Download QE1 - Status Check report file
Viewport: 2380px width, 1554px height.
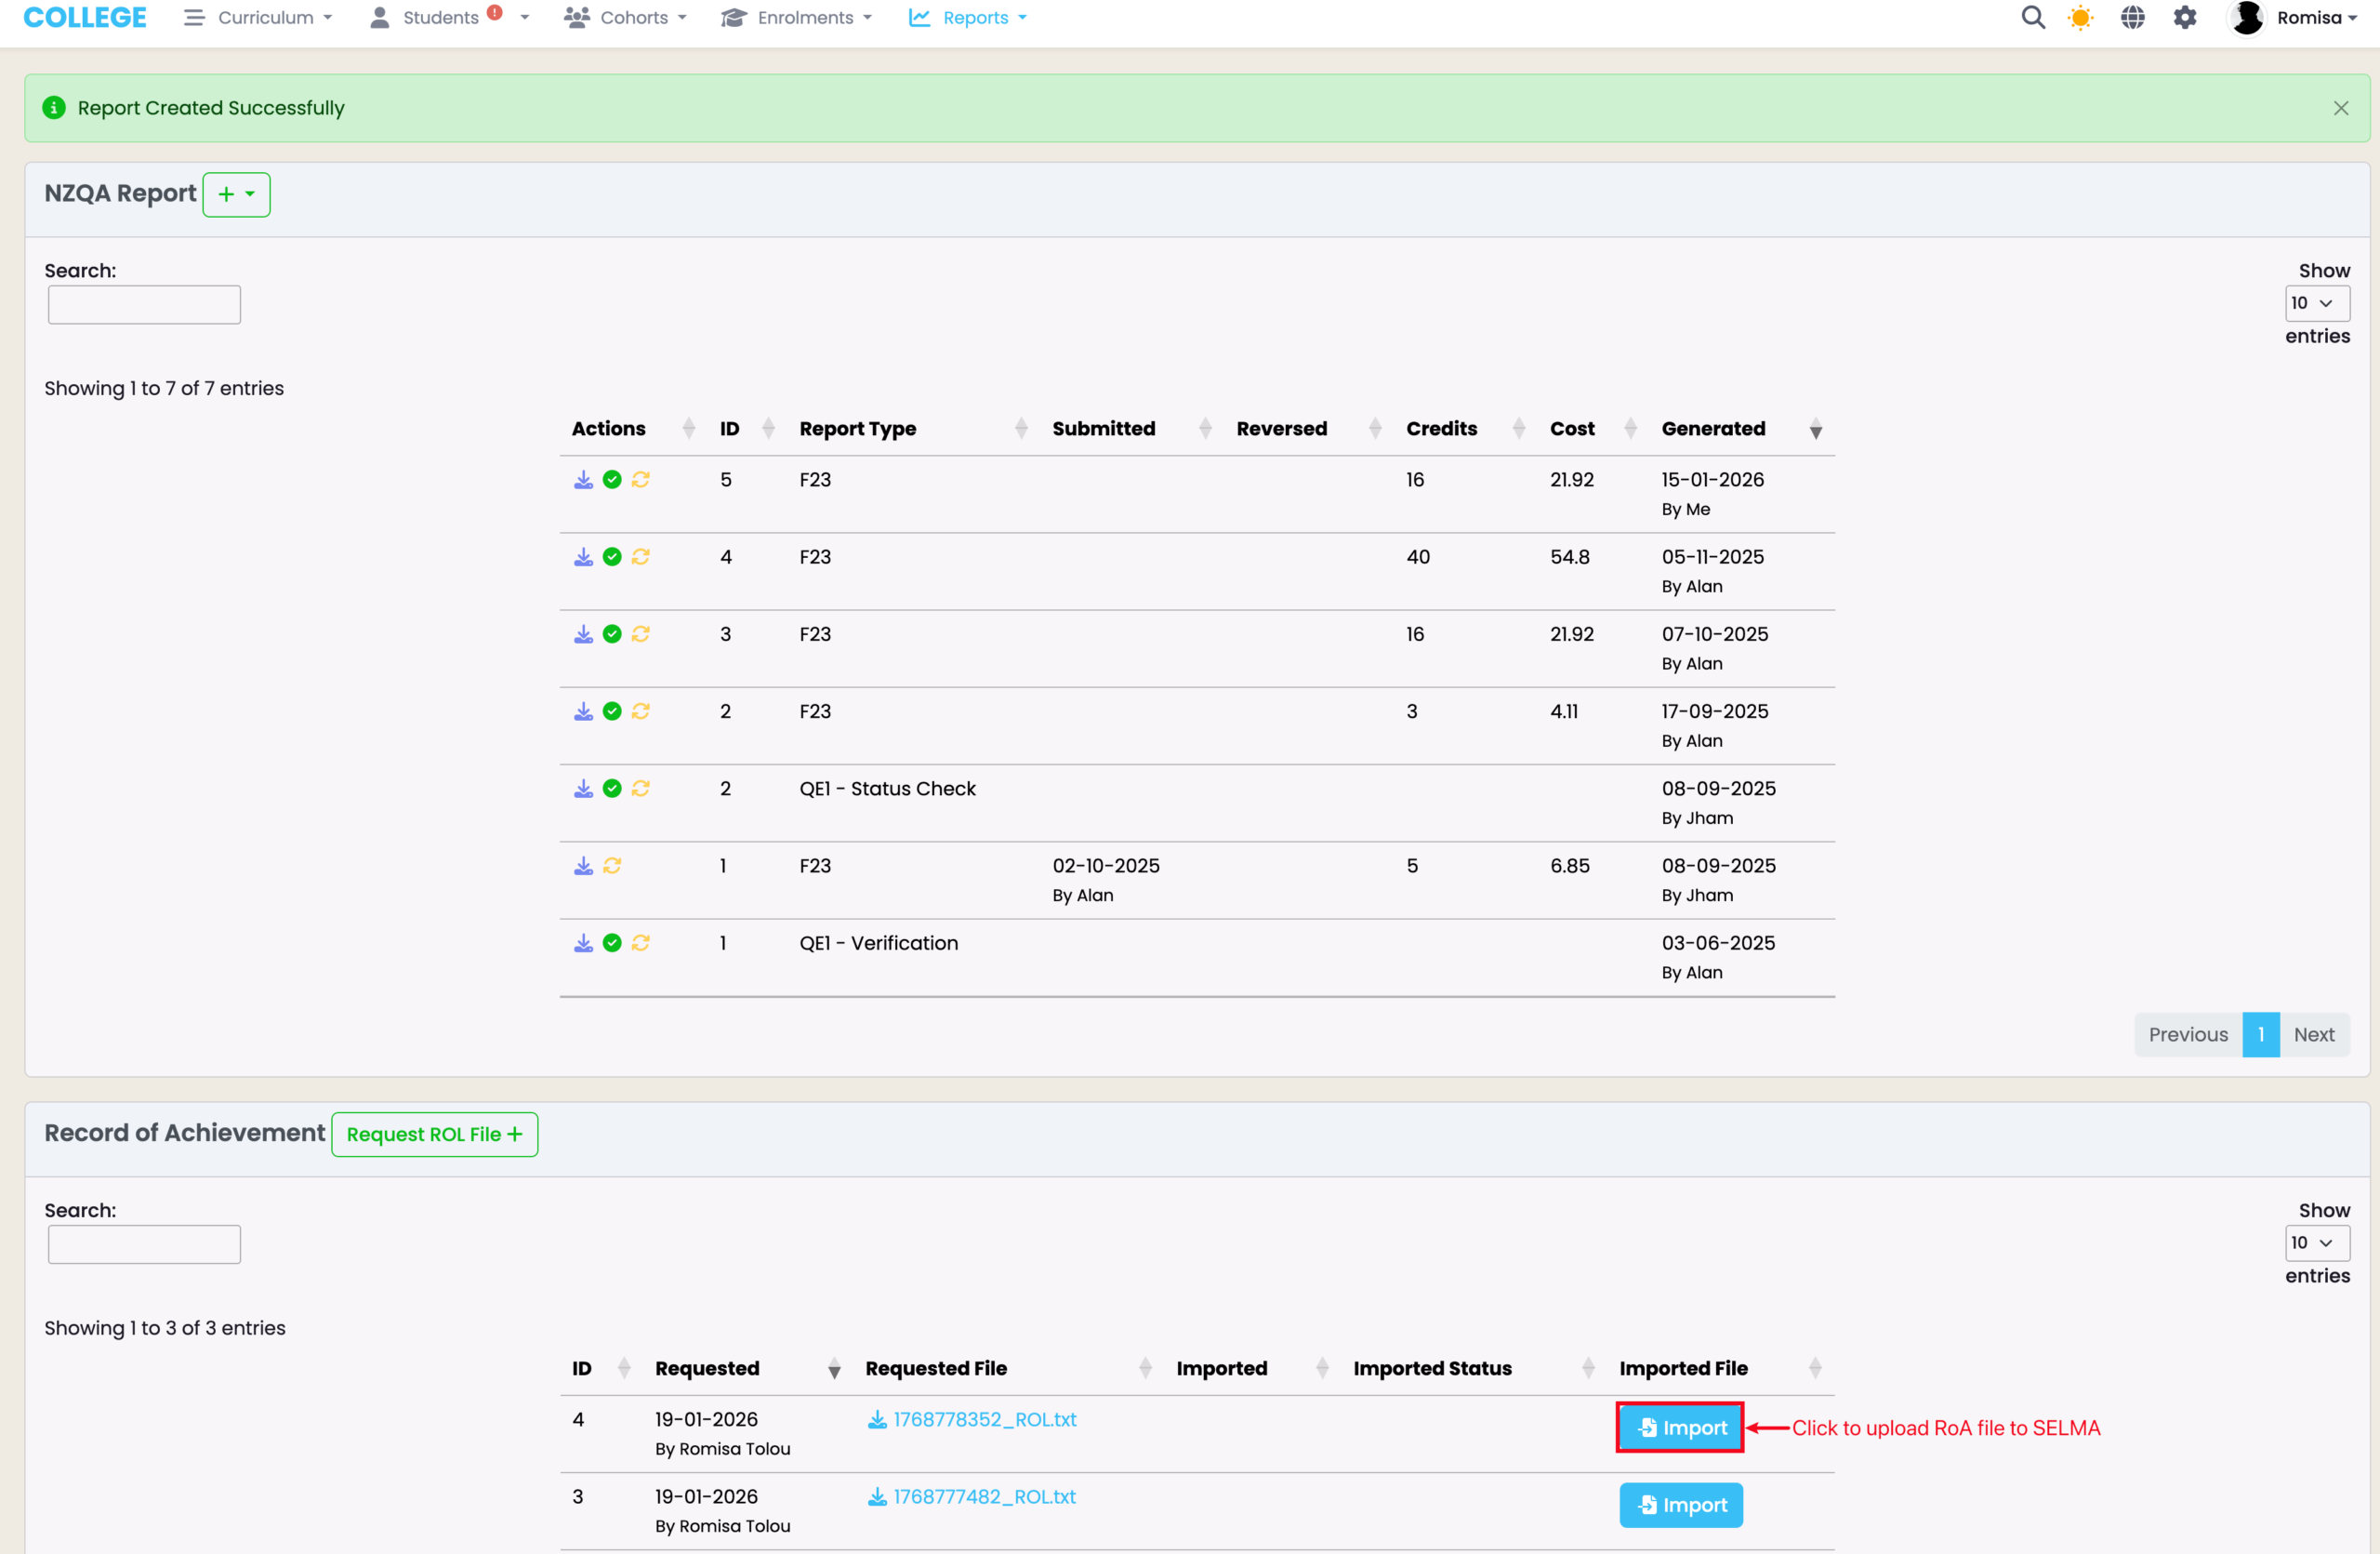583,789
